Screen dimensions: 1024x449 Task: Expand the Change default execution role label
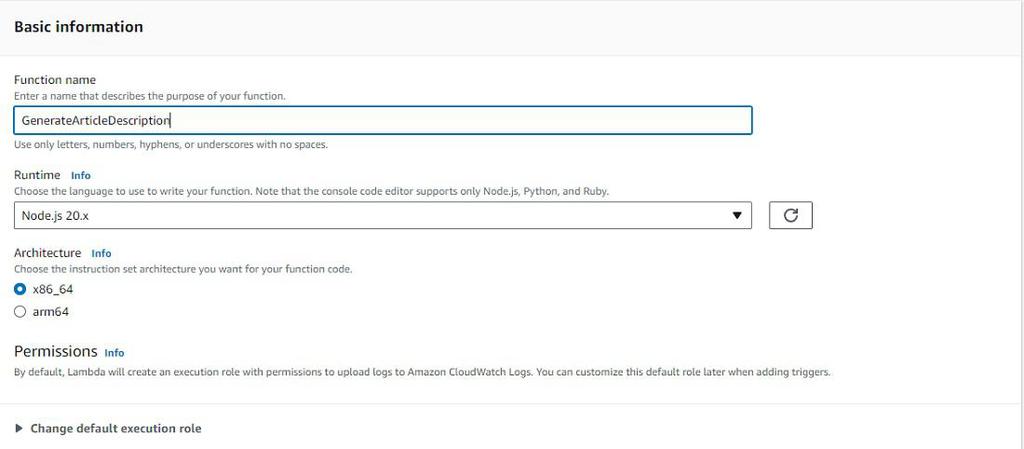point(116,429)
